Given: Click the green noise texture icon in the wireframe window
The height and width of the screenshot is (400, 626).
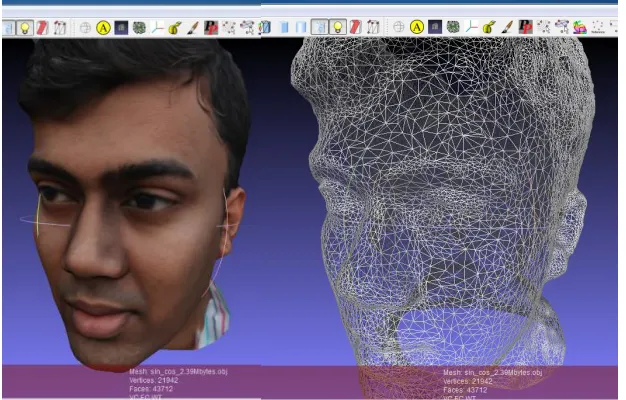Looking at the screenshot, I should [x=453, y=27].
